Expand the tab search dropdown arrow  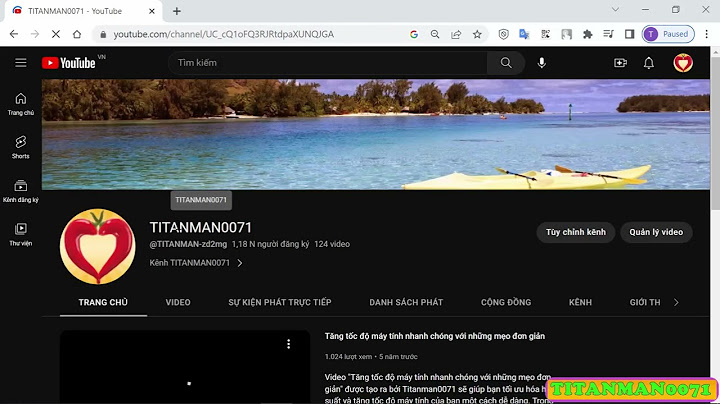point(615,10)
